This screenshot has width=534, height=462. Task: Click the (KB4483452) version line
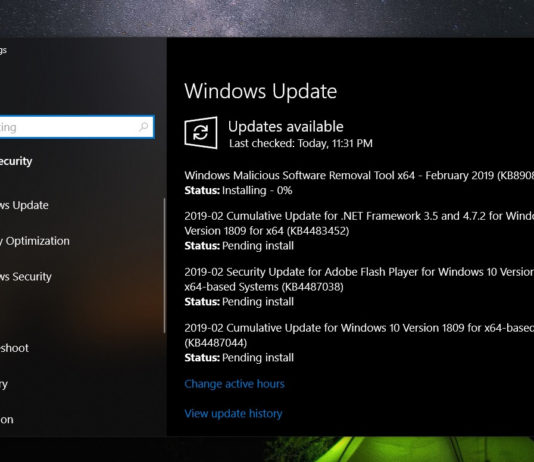pos(267,231)
